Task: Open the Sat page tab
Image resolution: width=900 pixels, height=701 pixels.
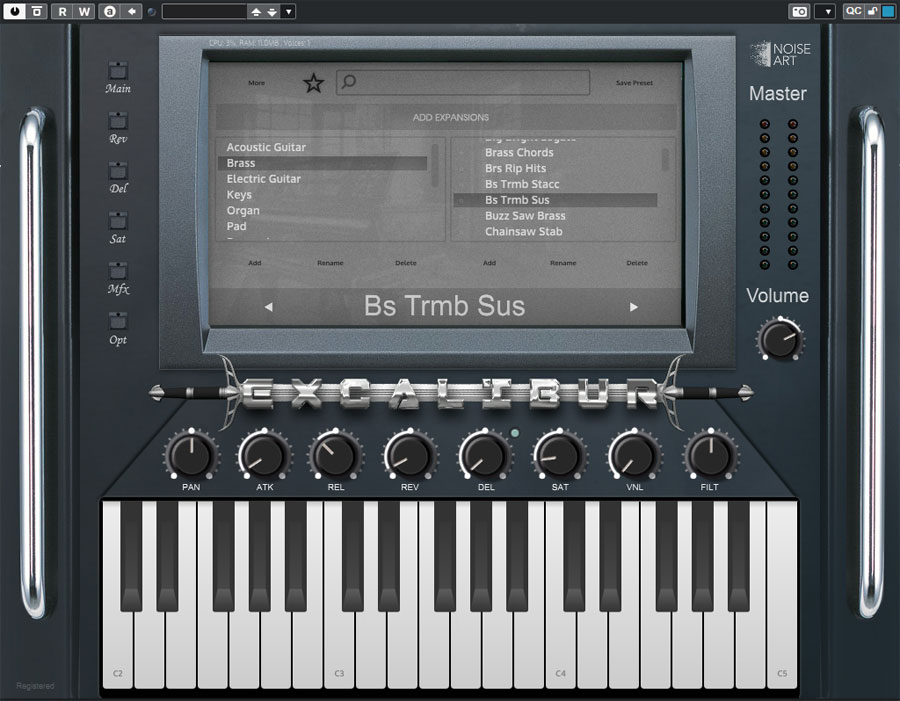Action: (x=118, y=220)
